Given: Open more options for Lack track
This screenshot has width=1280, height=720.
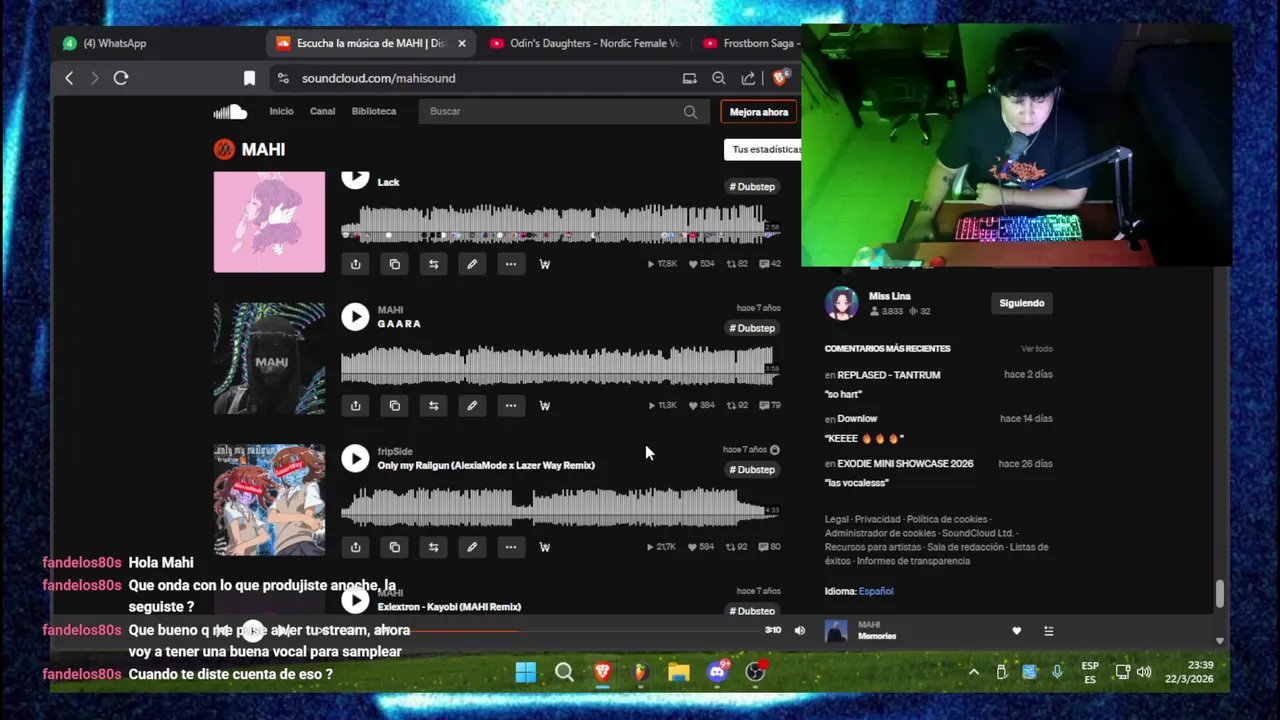Looking at the screenshot, I should point(511,264).
